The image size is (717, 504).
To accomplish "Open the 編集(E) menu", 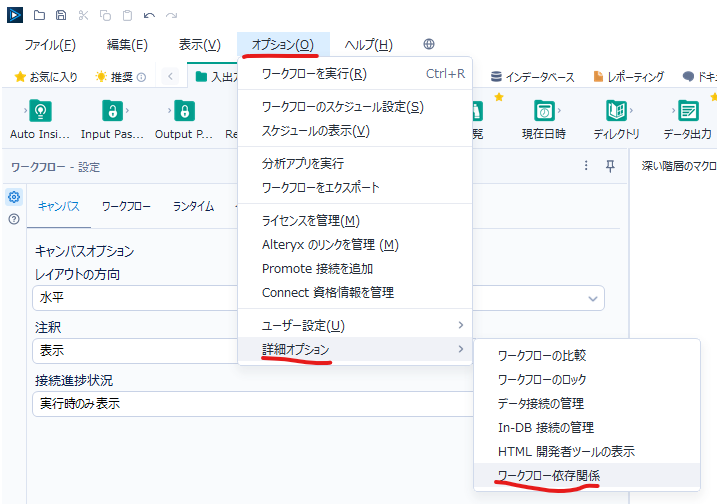I will [x=127, y=45].
